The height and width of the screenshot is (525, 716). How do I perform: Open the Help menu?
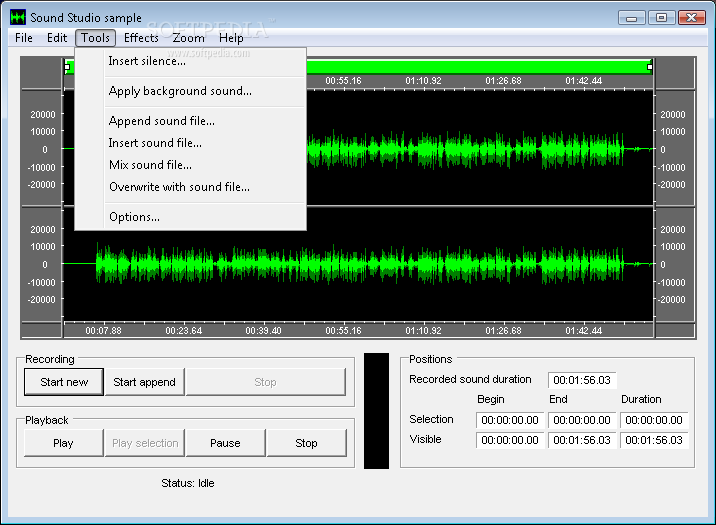pos(231,38)
